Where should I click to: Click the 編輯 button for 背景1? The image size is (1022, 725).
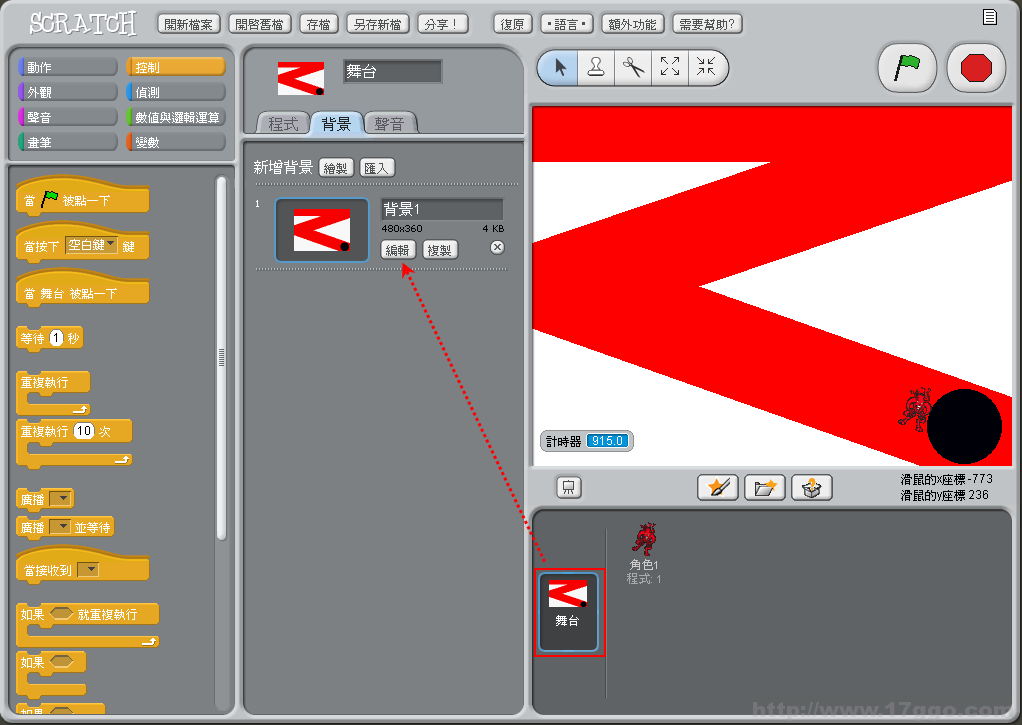398,250
